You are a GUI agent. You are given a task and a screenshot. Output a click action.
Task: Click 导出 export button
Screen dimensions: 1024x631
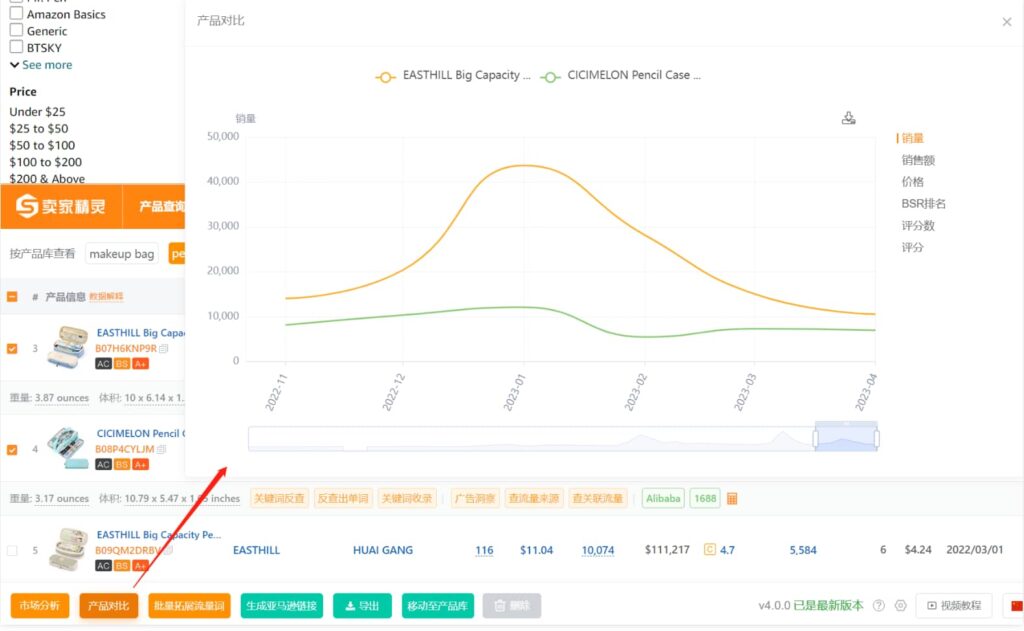coord(362,606)
